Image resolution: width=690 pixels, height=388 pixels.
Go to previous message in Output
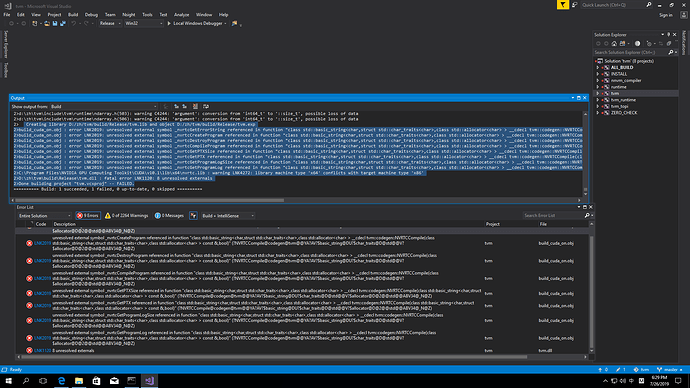point(176,106)
